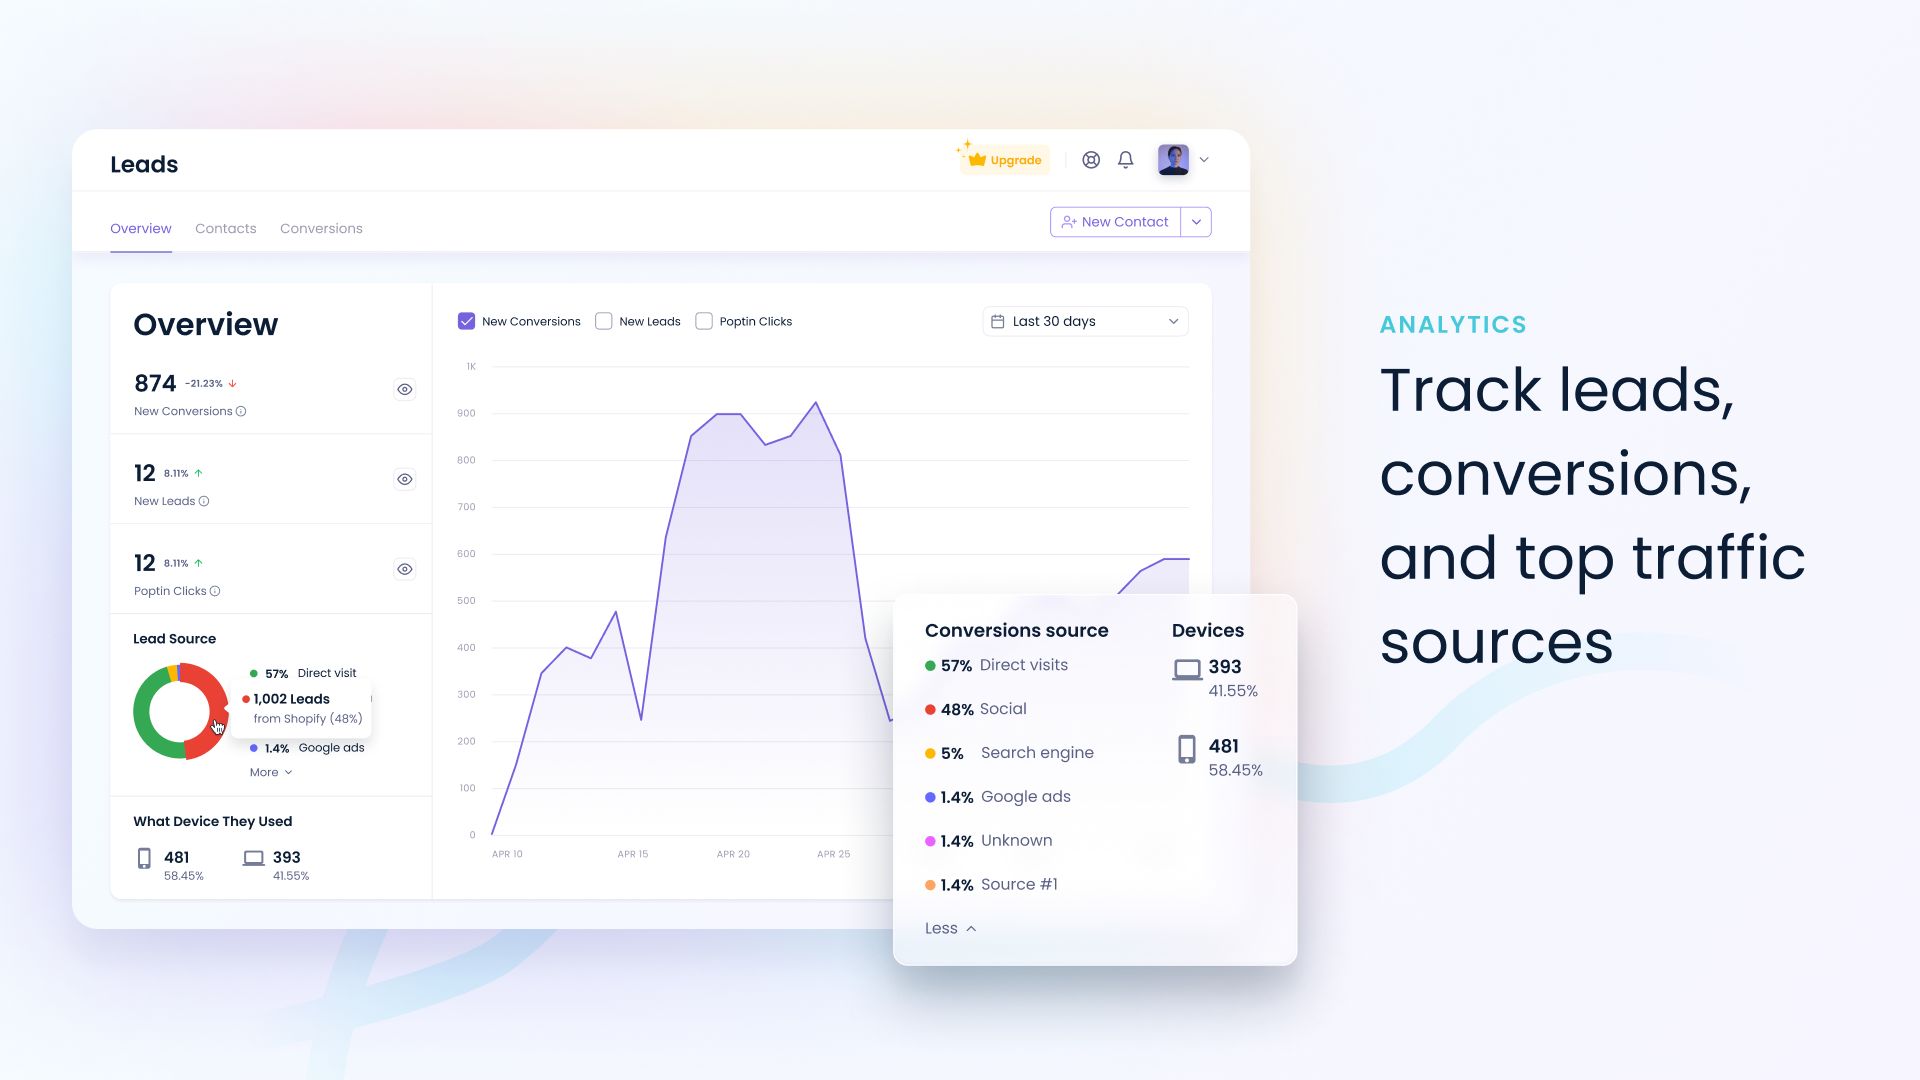
Task: Expand the New Contact dropdown arrow
Action: pos(1196,222)
